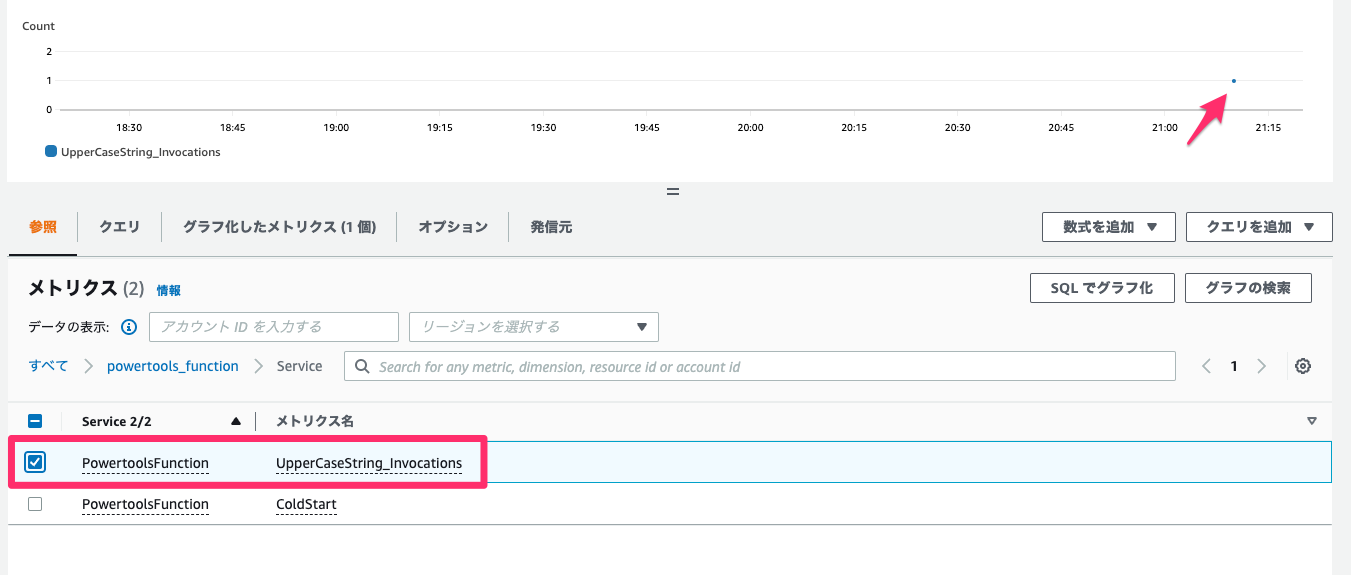Screen dimensions: 1351x575
Task: Click the Service column sort arrow
Action: pos(236,422)
